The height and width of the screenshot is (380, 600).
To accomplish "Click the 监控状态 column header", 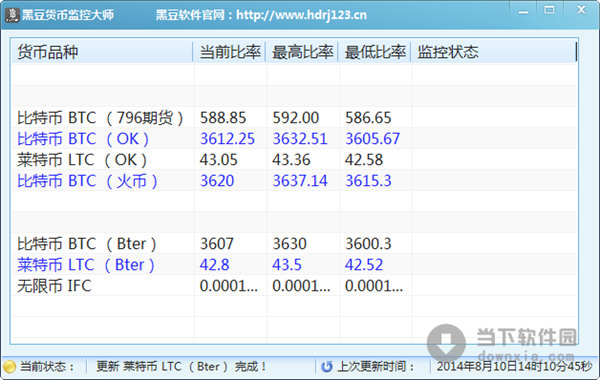I will pos(494,52).
